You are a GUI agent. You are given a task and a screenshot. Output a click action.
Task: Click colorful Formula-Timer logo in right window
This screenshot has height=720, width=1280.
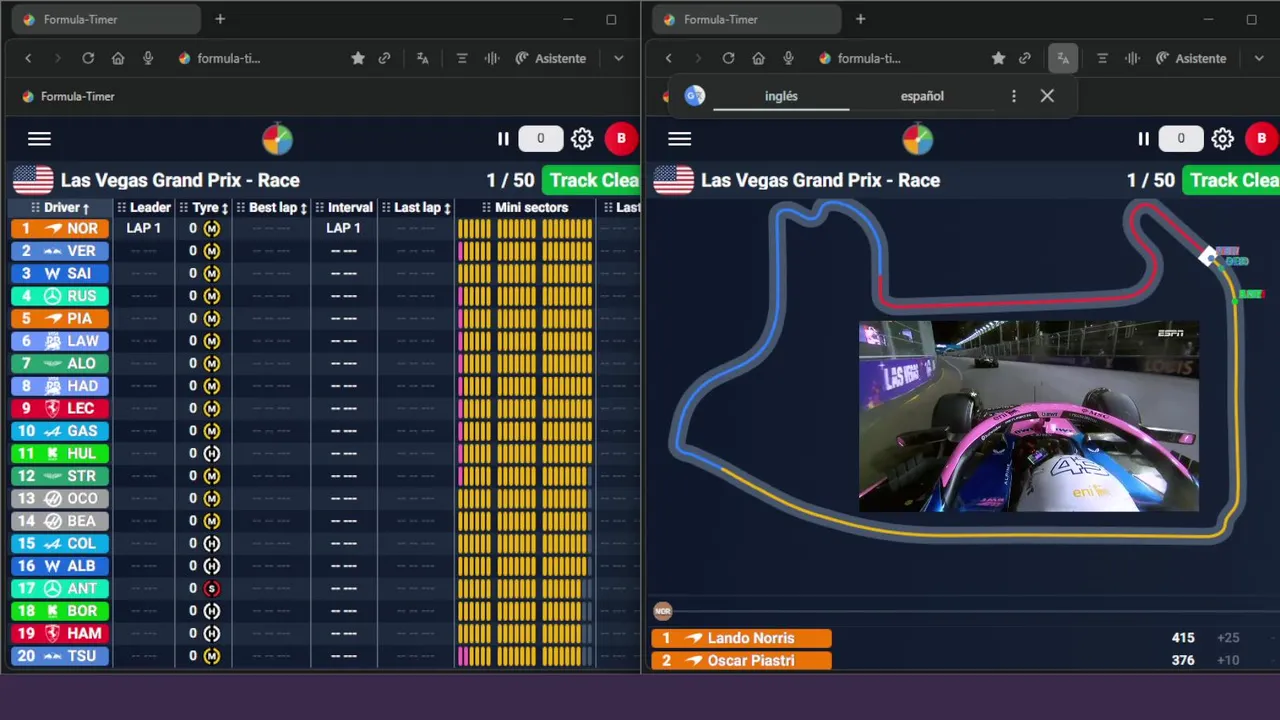point(917,139)
